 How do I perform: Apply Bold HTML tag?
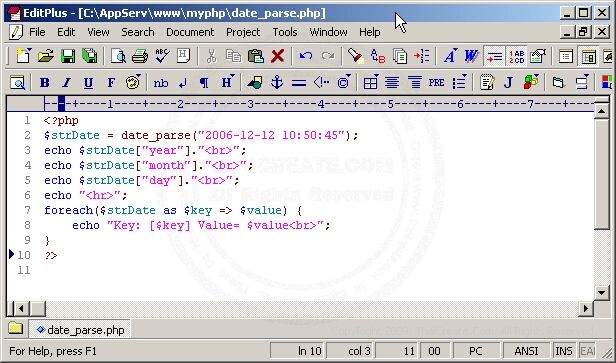click(x=45, y=82)
